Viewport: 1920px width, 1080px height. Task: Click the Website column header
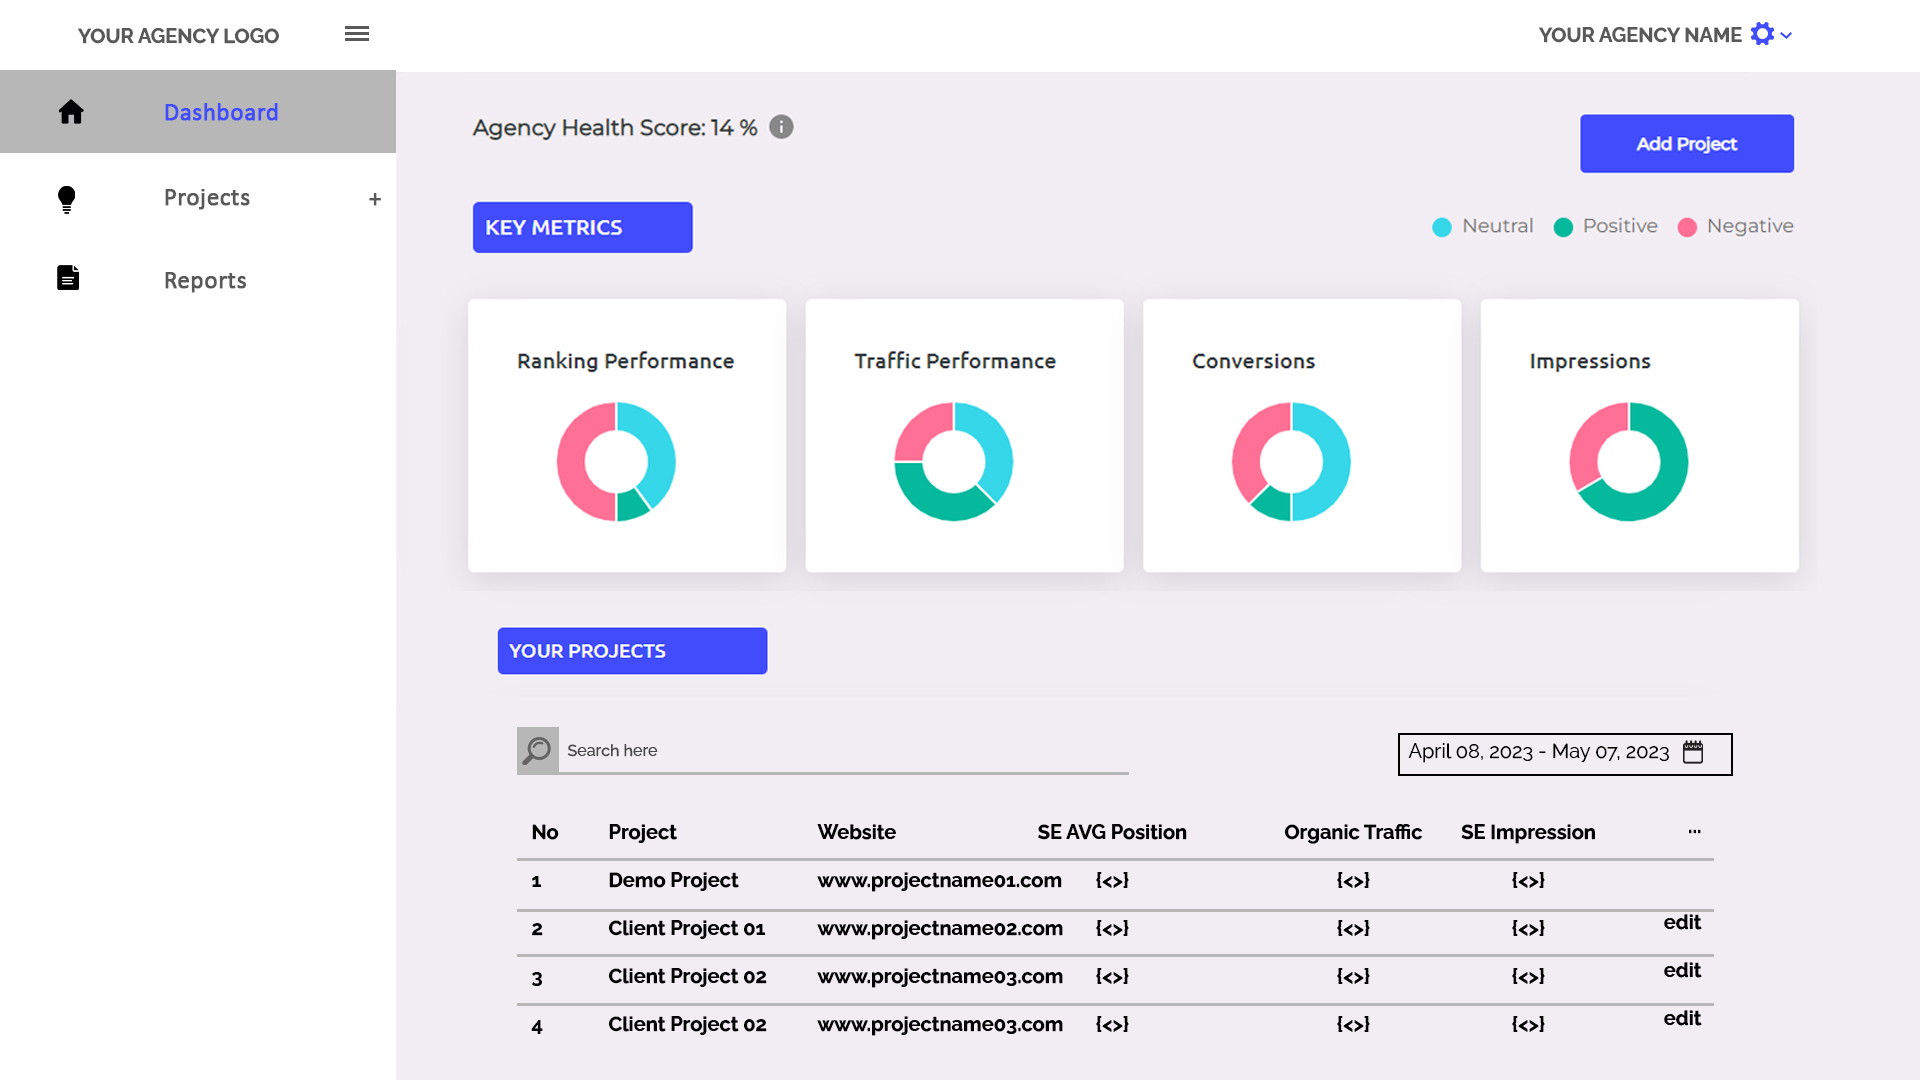[856, 832]
